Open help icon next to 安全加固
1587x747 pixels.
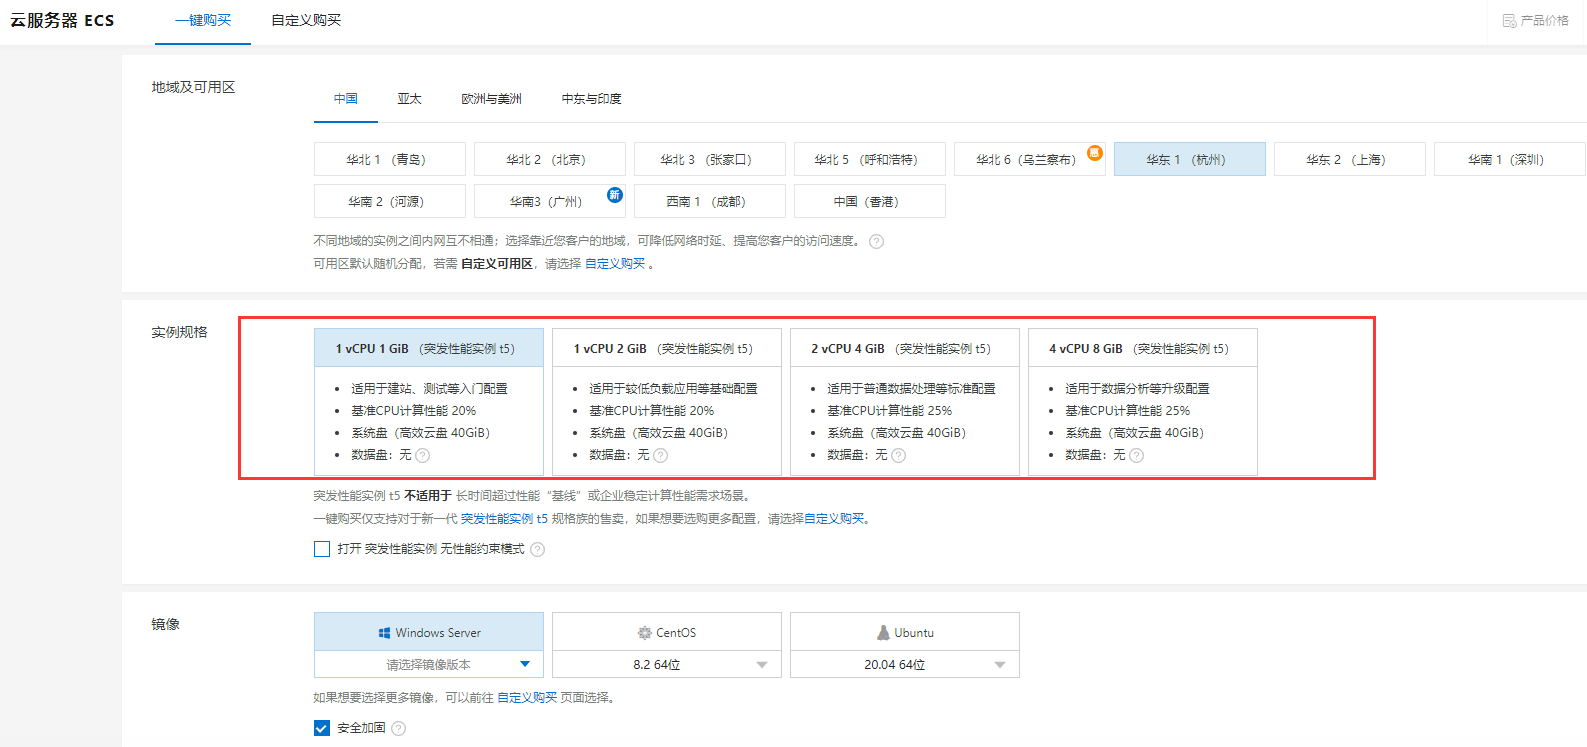point(398,728)
